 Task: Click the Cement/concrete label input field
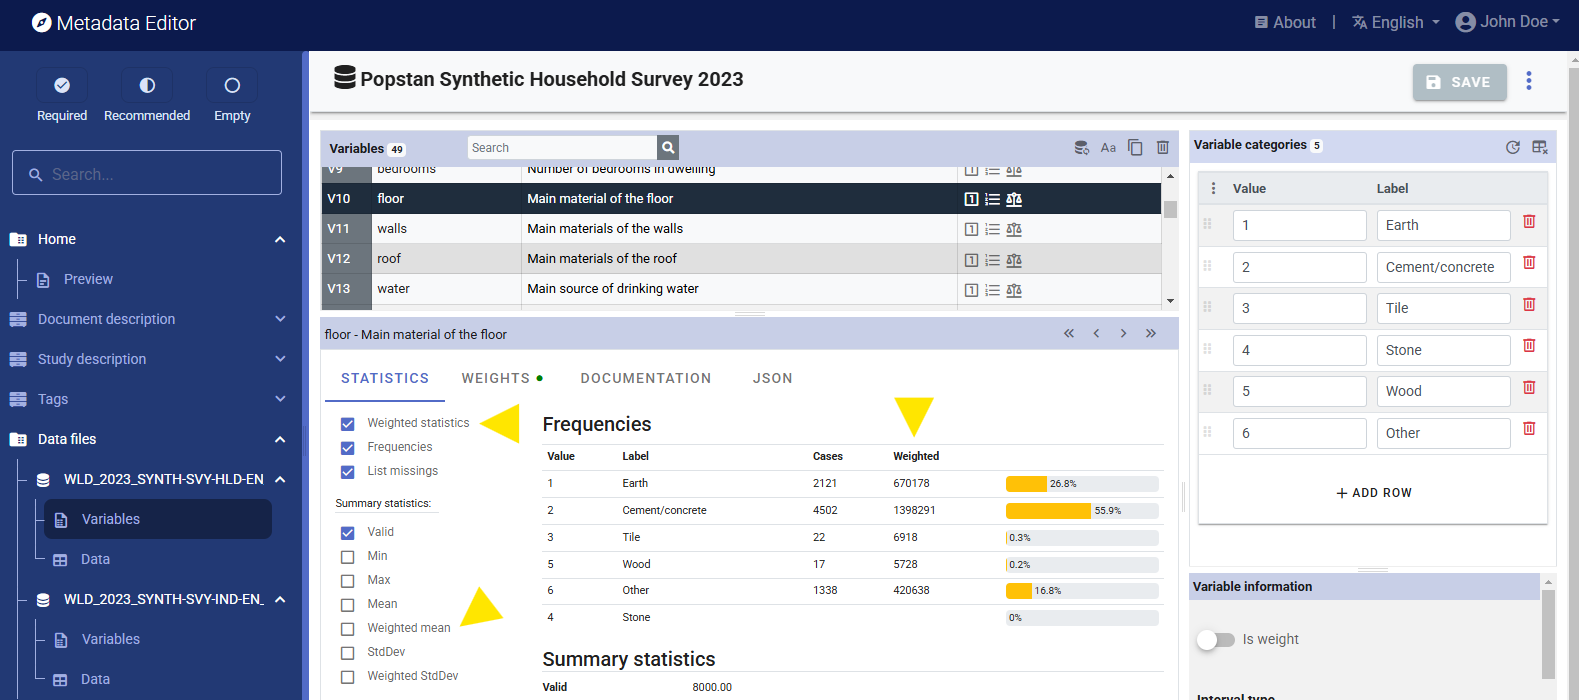[x=1442, y=267]
